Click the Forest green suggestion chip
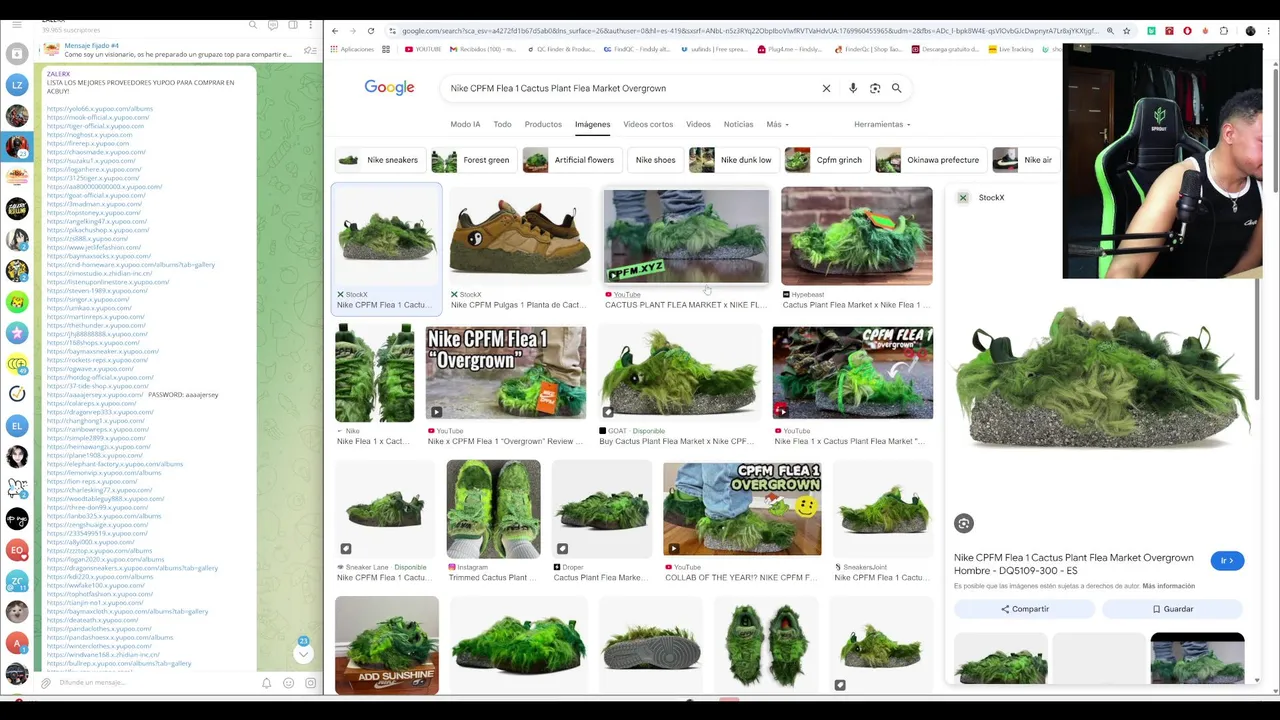Image resolution: width=1280 pixels, height=720 pixels. [x=473, y=160]
